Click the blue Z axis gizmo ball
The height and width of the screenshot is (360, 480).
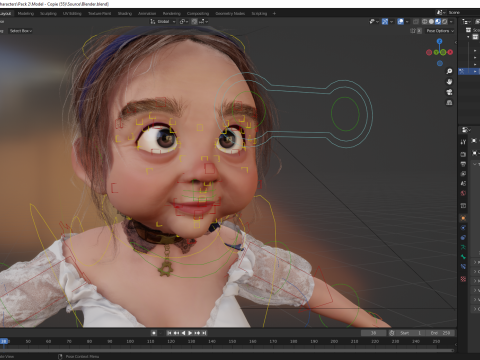[x=439, y=41]
